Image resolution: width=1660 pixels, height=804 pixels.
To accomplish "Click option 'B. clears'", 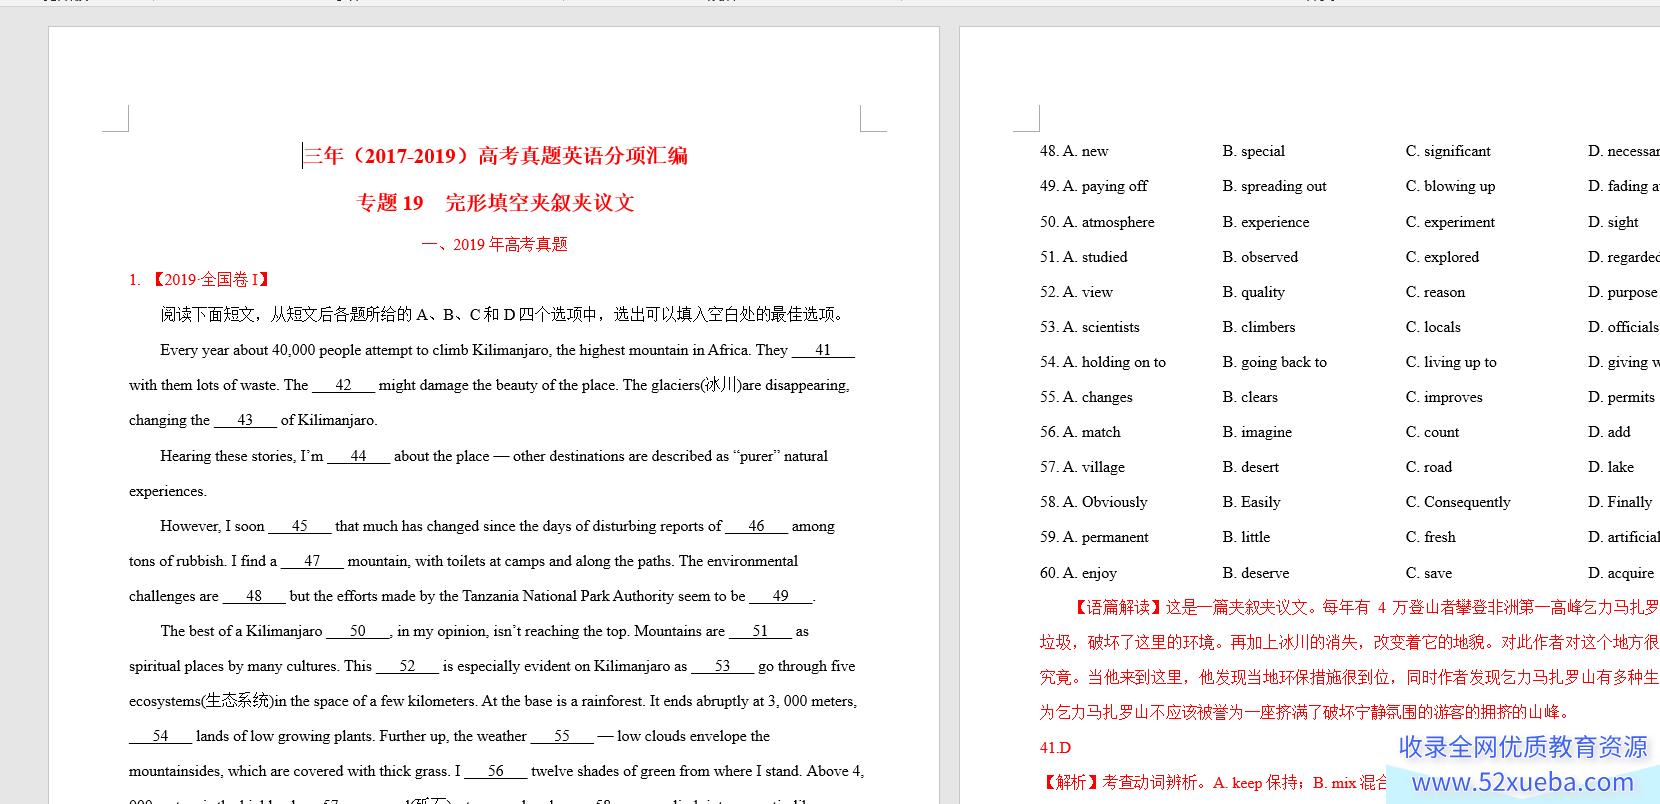I will [x=1250, y=397].
